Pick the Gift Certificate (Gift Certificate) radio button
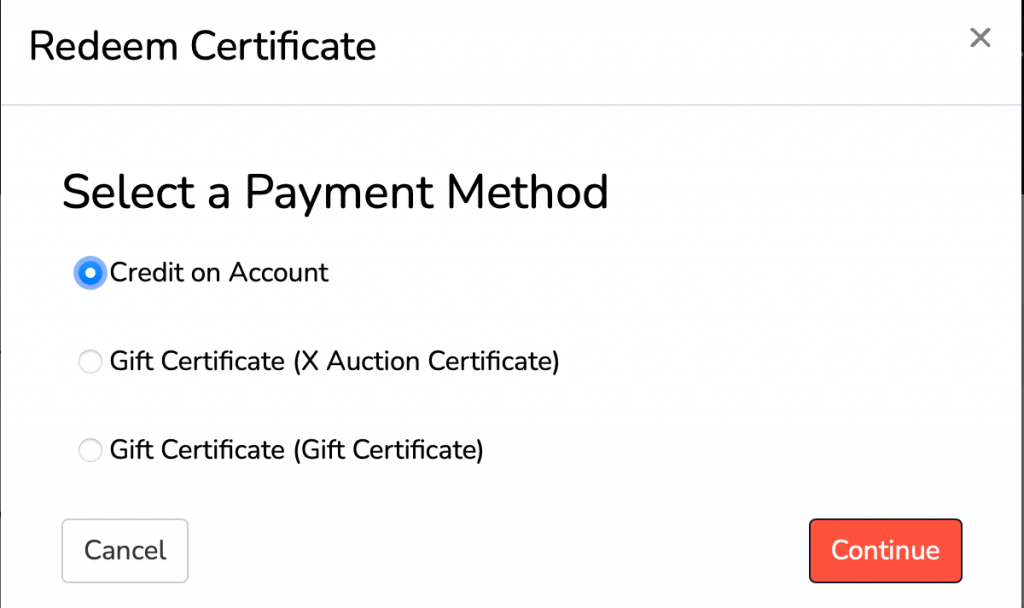The image size is (1024, 608). click(x=90, y=451)
